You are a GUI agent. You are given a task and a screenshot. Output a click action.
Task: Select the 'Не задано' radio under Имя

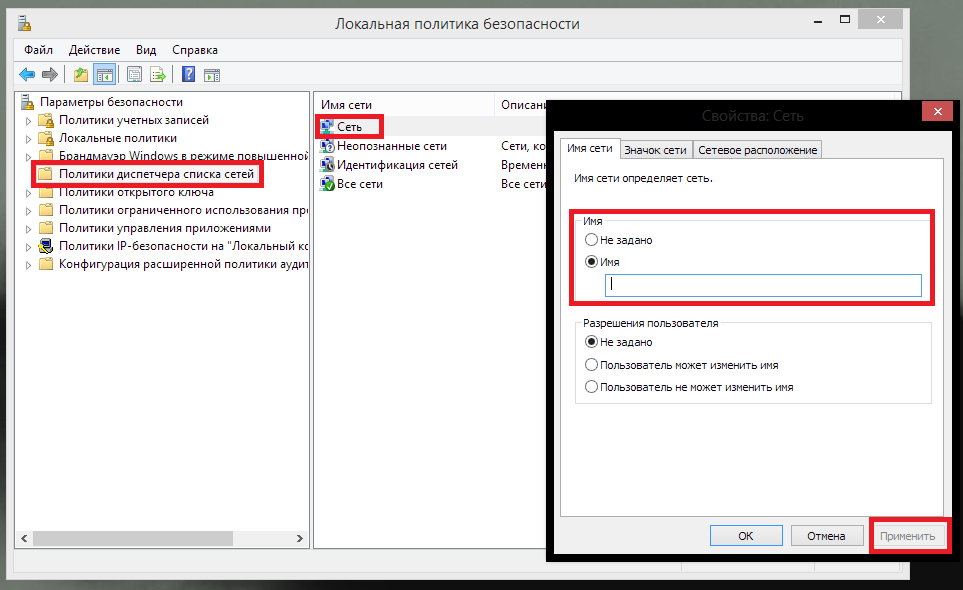[x=592, y=240]
